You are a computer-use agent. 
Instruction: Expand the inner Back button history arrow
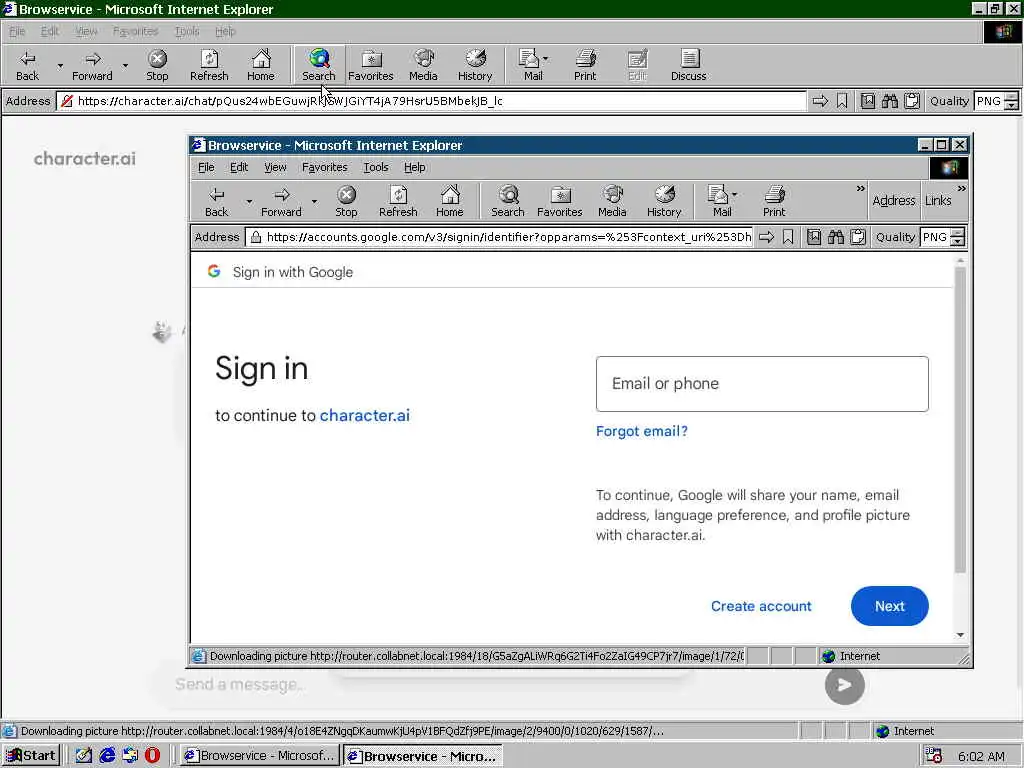(249, 201)
